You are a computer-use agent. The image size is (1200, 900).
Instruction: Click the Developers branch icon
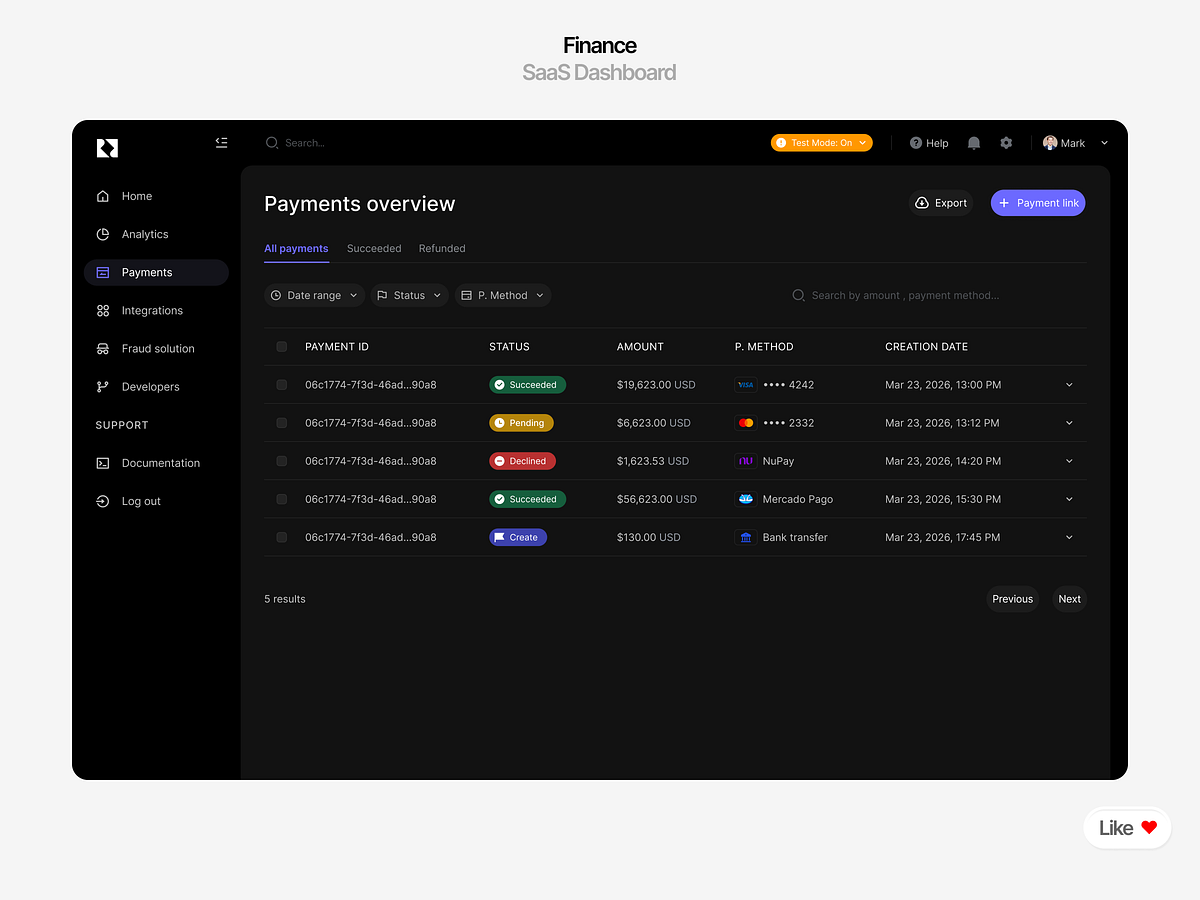(x=103, y=387)
